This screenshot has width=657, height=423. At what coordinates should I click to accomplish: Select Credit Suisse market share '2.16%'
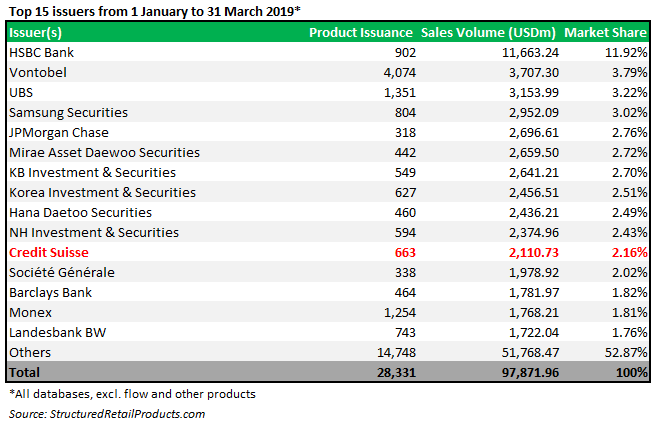pyautogui.click(x=629, y=253)
